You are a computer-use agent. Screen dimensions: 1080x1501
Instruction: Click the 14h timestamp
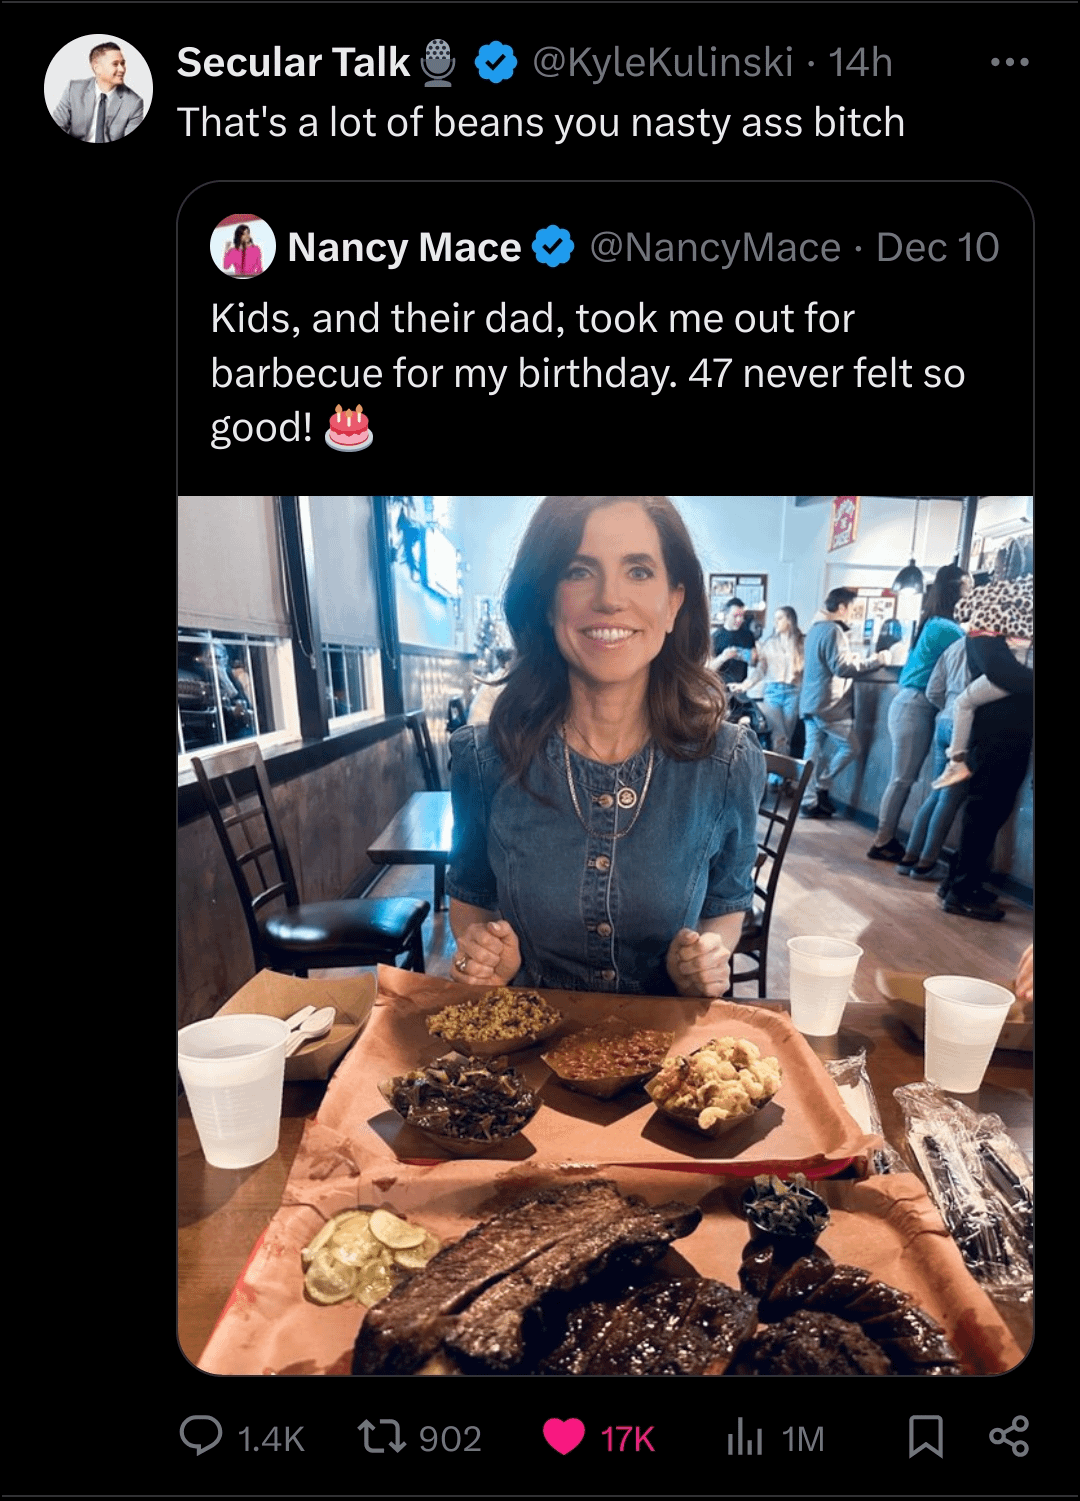860,62
